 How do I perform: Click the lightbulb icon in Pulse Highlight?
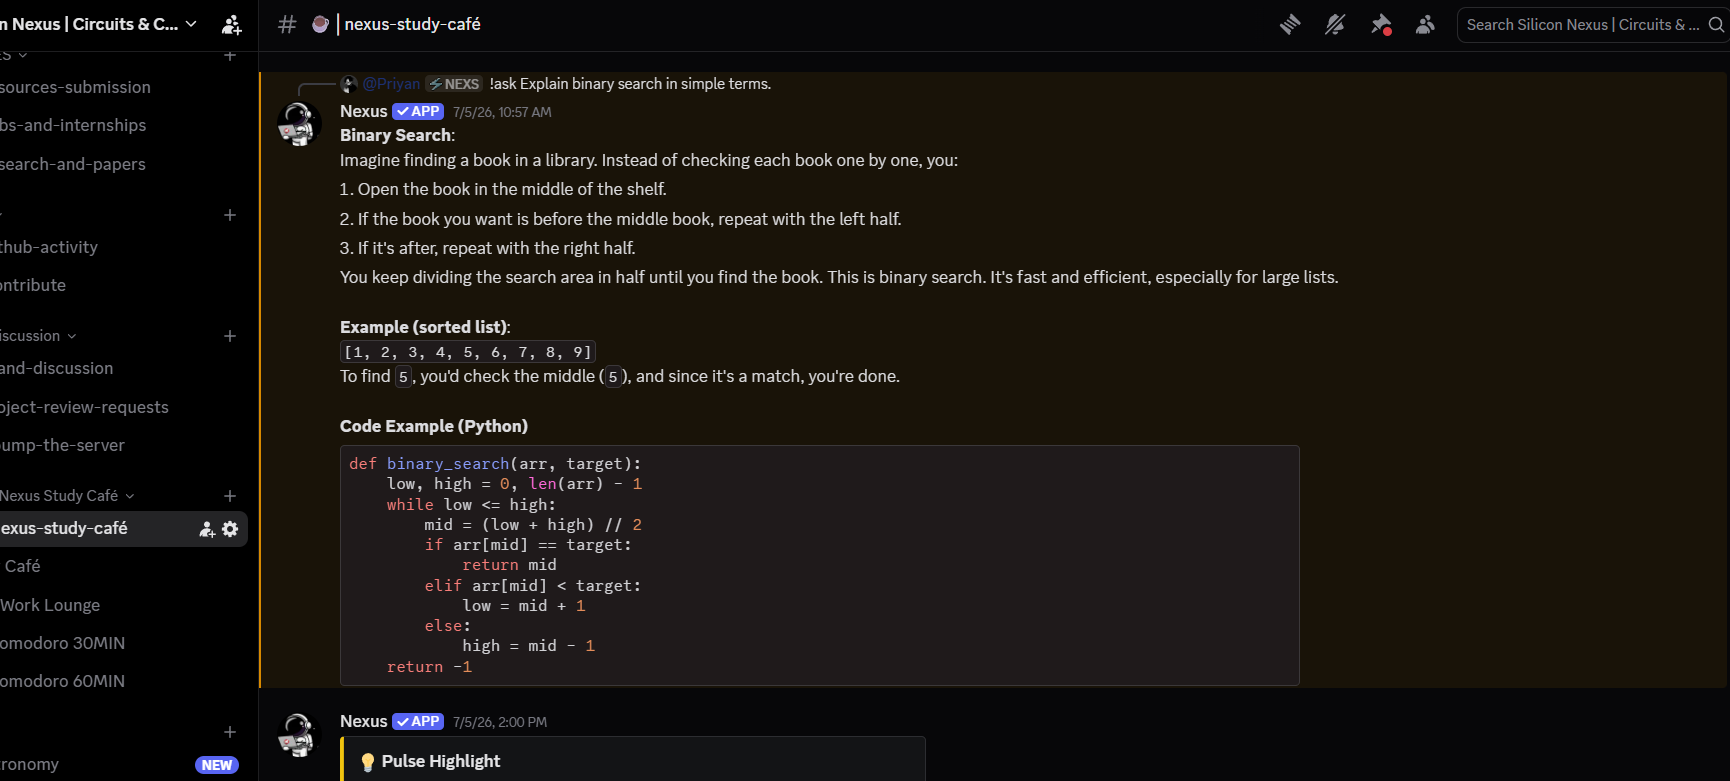[368, 762]
